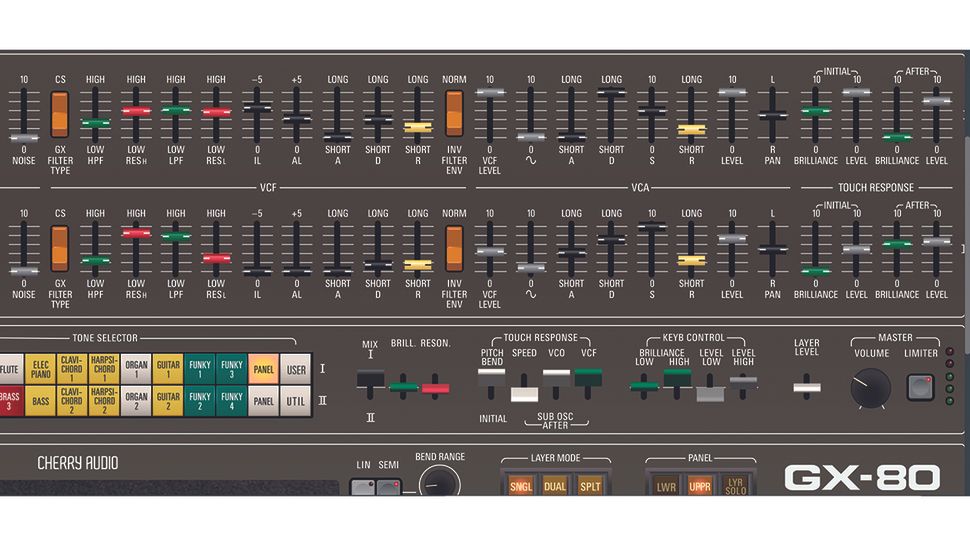Click top-row green LPF slider handle

(176, 111)
